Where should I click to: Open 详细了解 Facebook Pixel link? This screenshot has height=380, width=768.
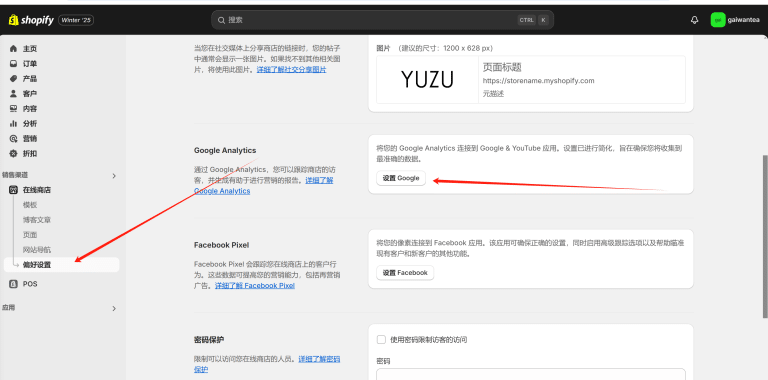coord(255,285)
